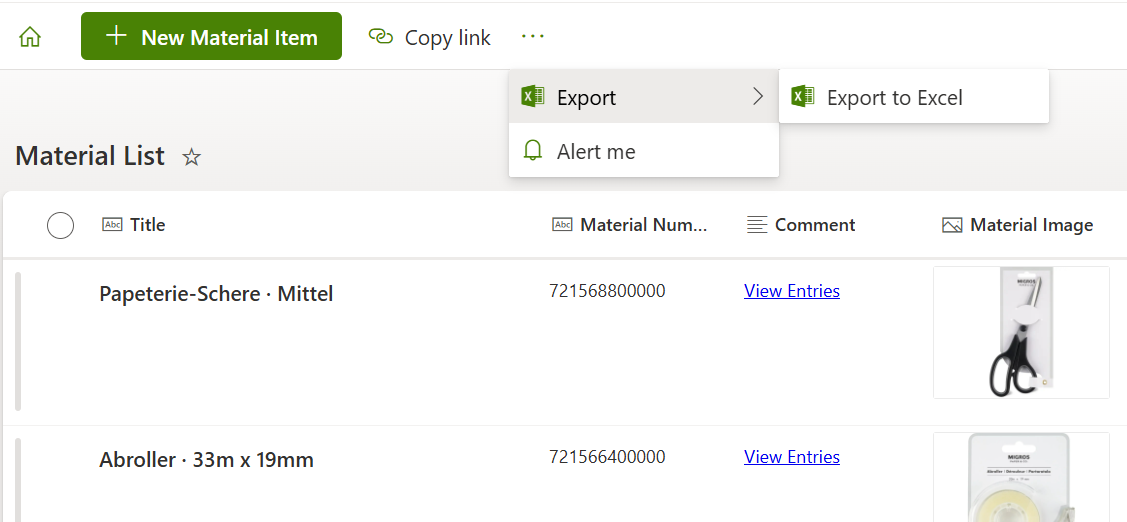The image size is (1127, 522).
Task: Click the Copy link button
Action: tap(430, 38)
